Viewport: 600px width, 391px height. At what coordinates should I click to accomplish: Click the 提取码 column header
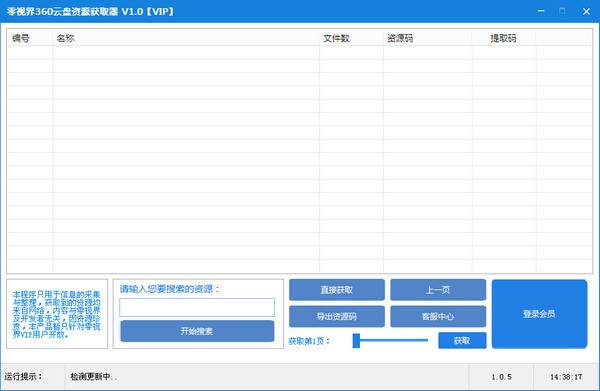[x=504, y=38]
